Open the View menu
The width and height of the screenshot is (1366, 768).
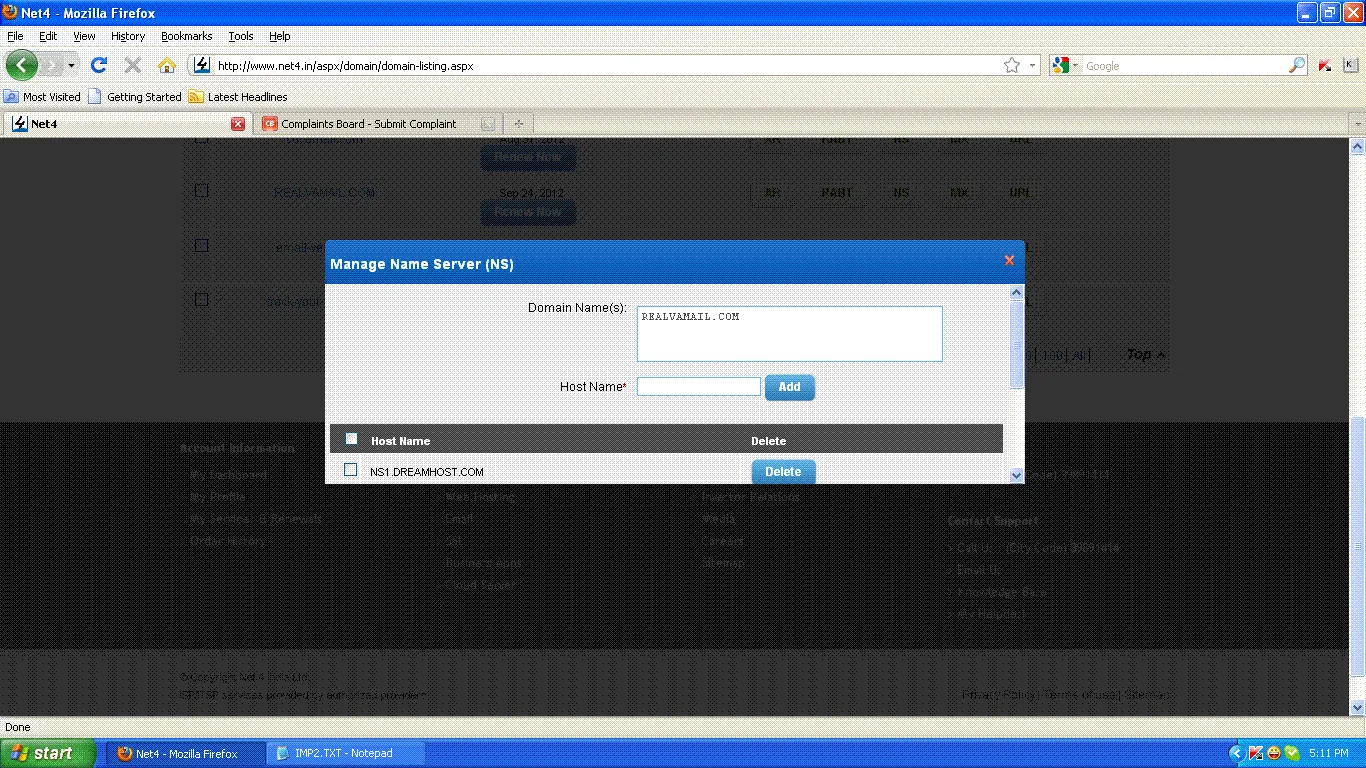click(84, 36)
